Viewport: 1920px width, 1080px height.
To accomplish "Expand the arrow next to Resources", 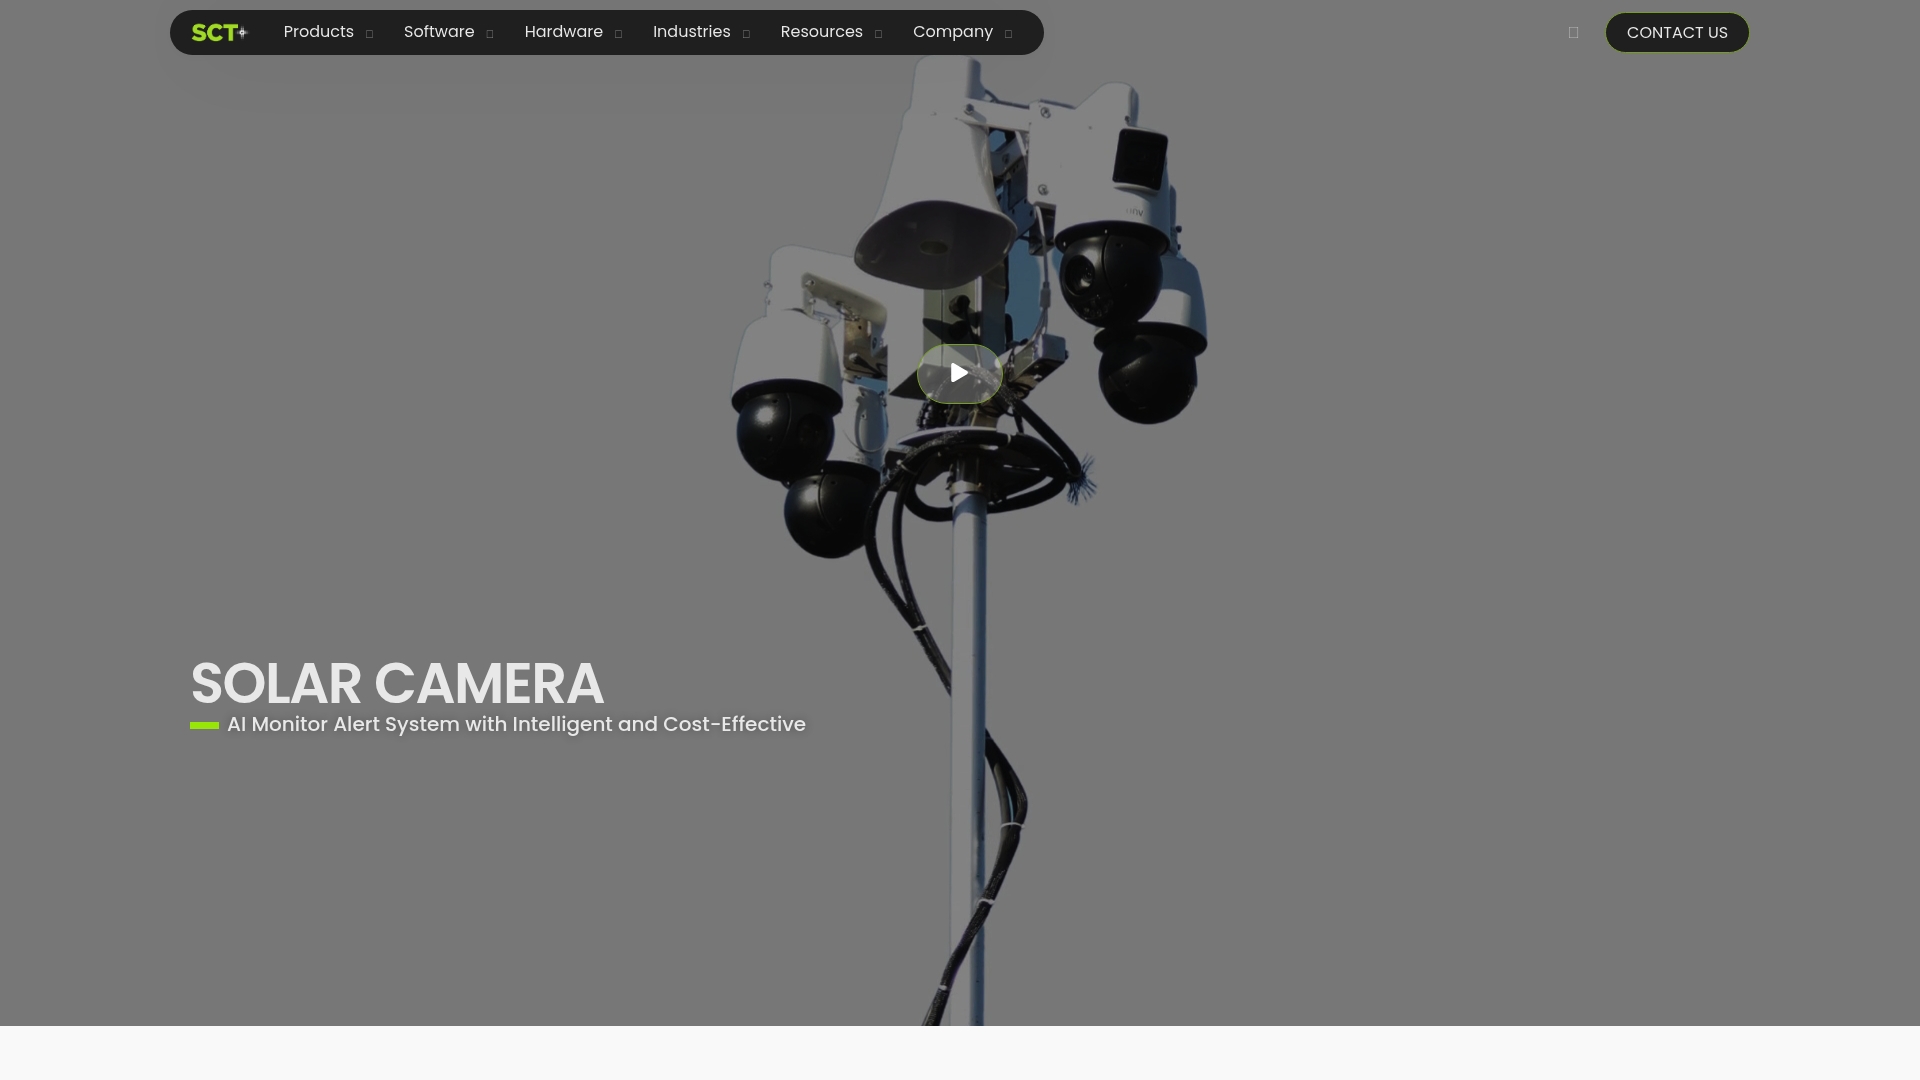I will [x=878, y=34].
